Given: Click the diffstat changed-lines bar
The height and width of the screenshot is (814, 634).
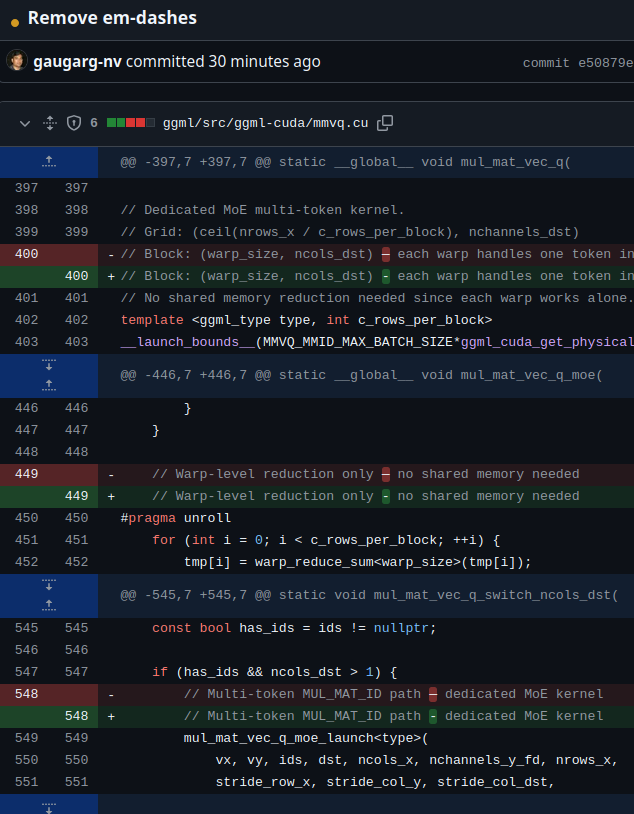Looking at the screenshot, I should (x=131, y=123).
